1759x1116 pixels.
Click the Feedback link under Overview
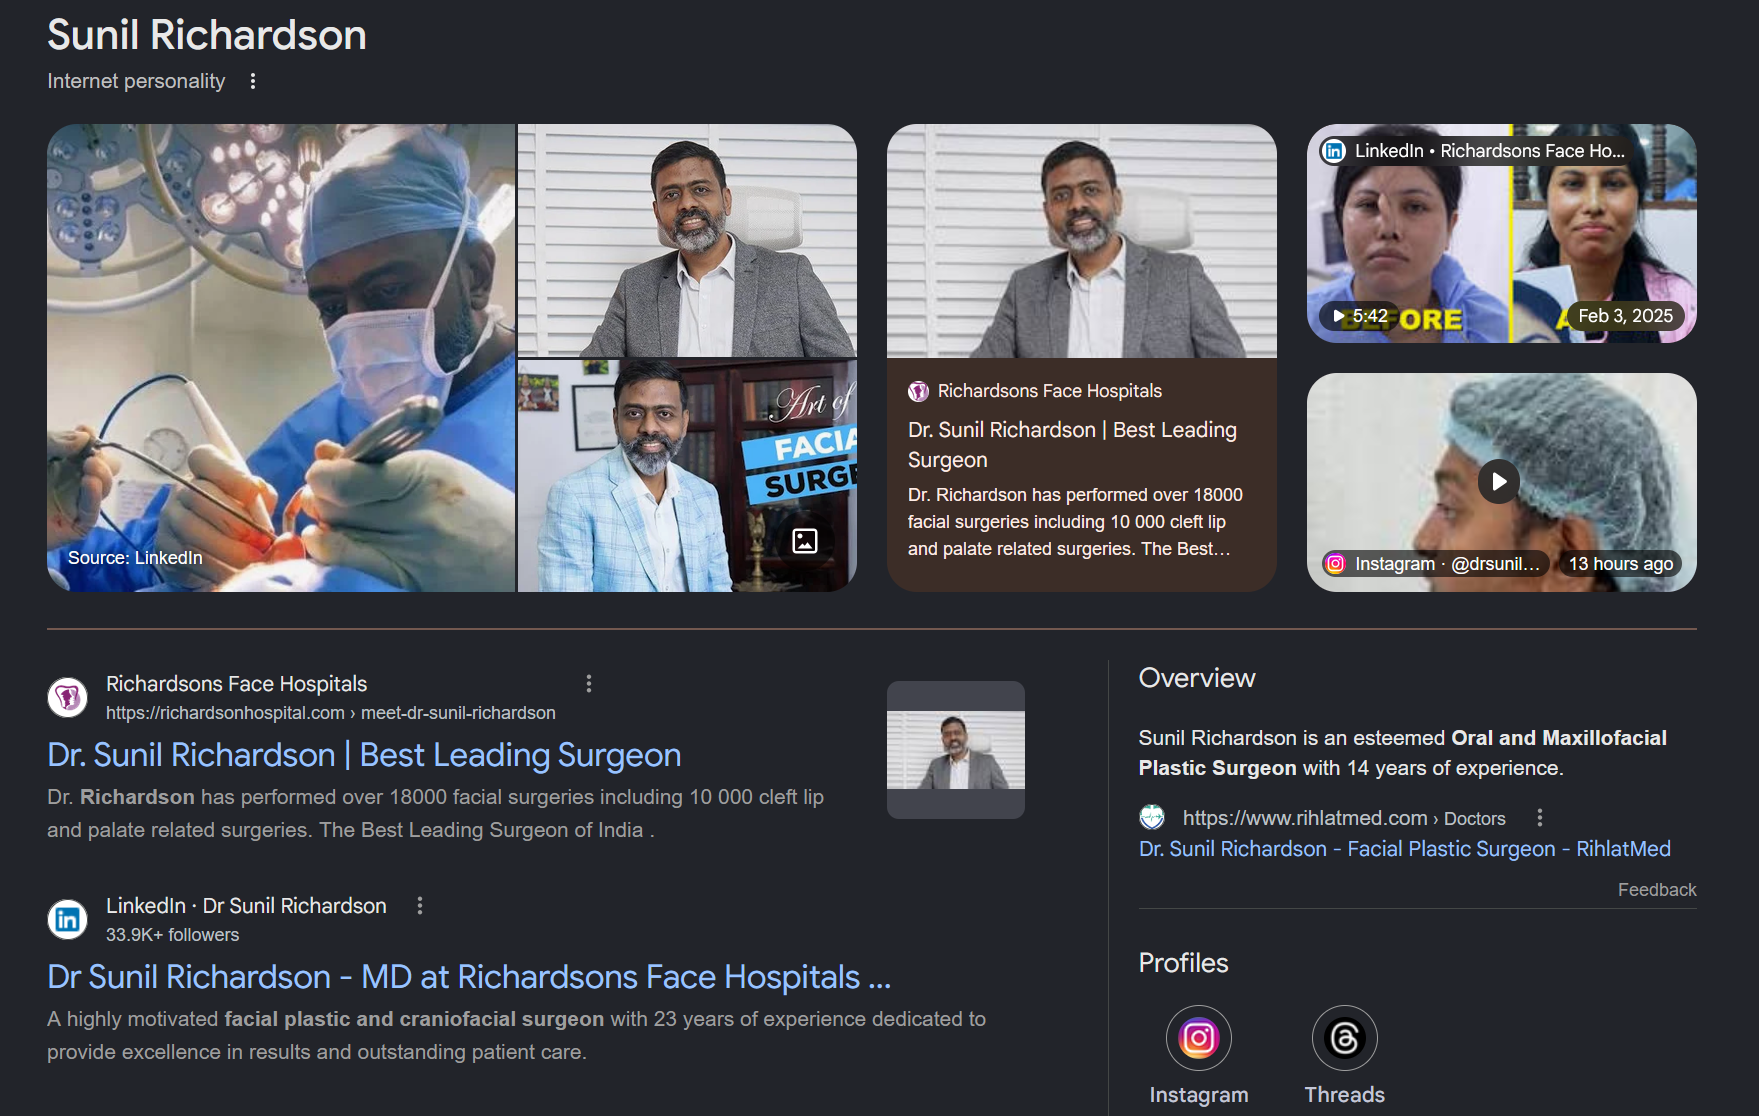[1657, 890]
